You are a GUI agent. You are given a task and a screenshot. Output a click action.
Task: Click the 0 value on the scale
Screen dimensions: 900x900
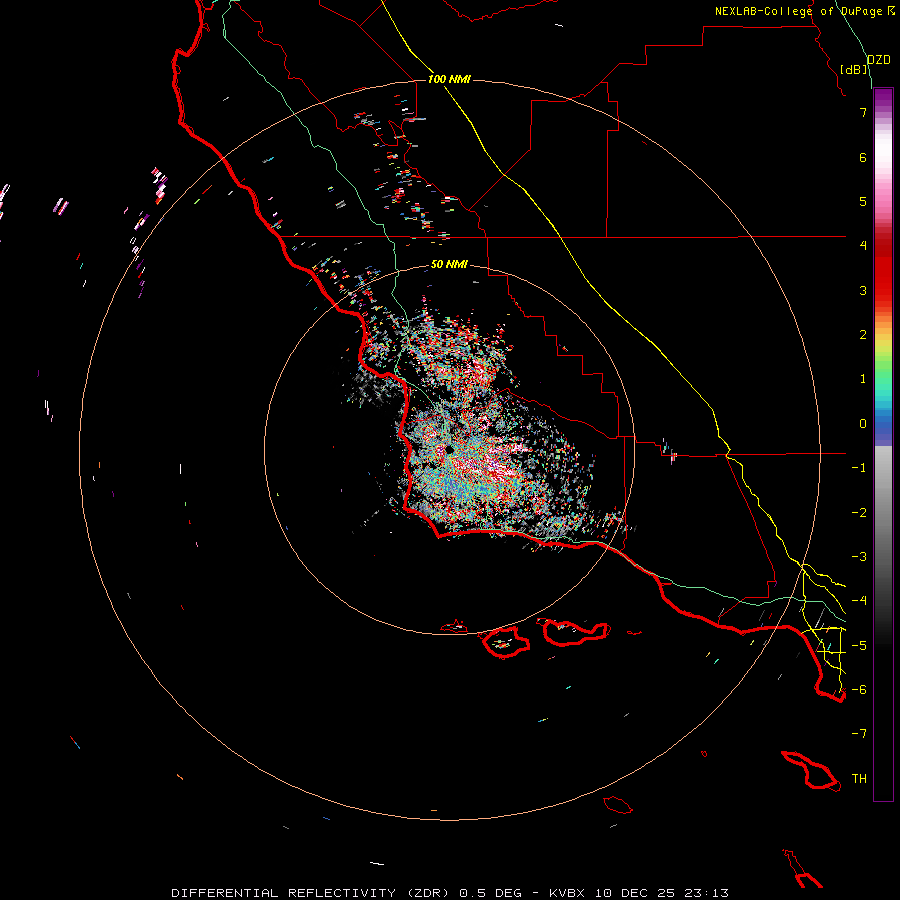pyautogui.click(x=863, y=424)
